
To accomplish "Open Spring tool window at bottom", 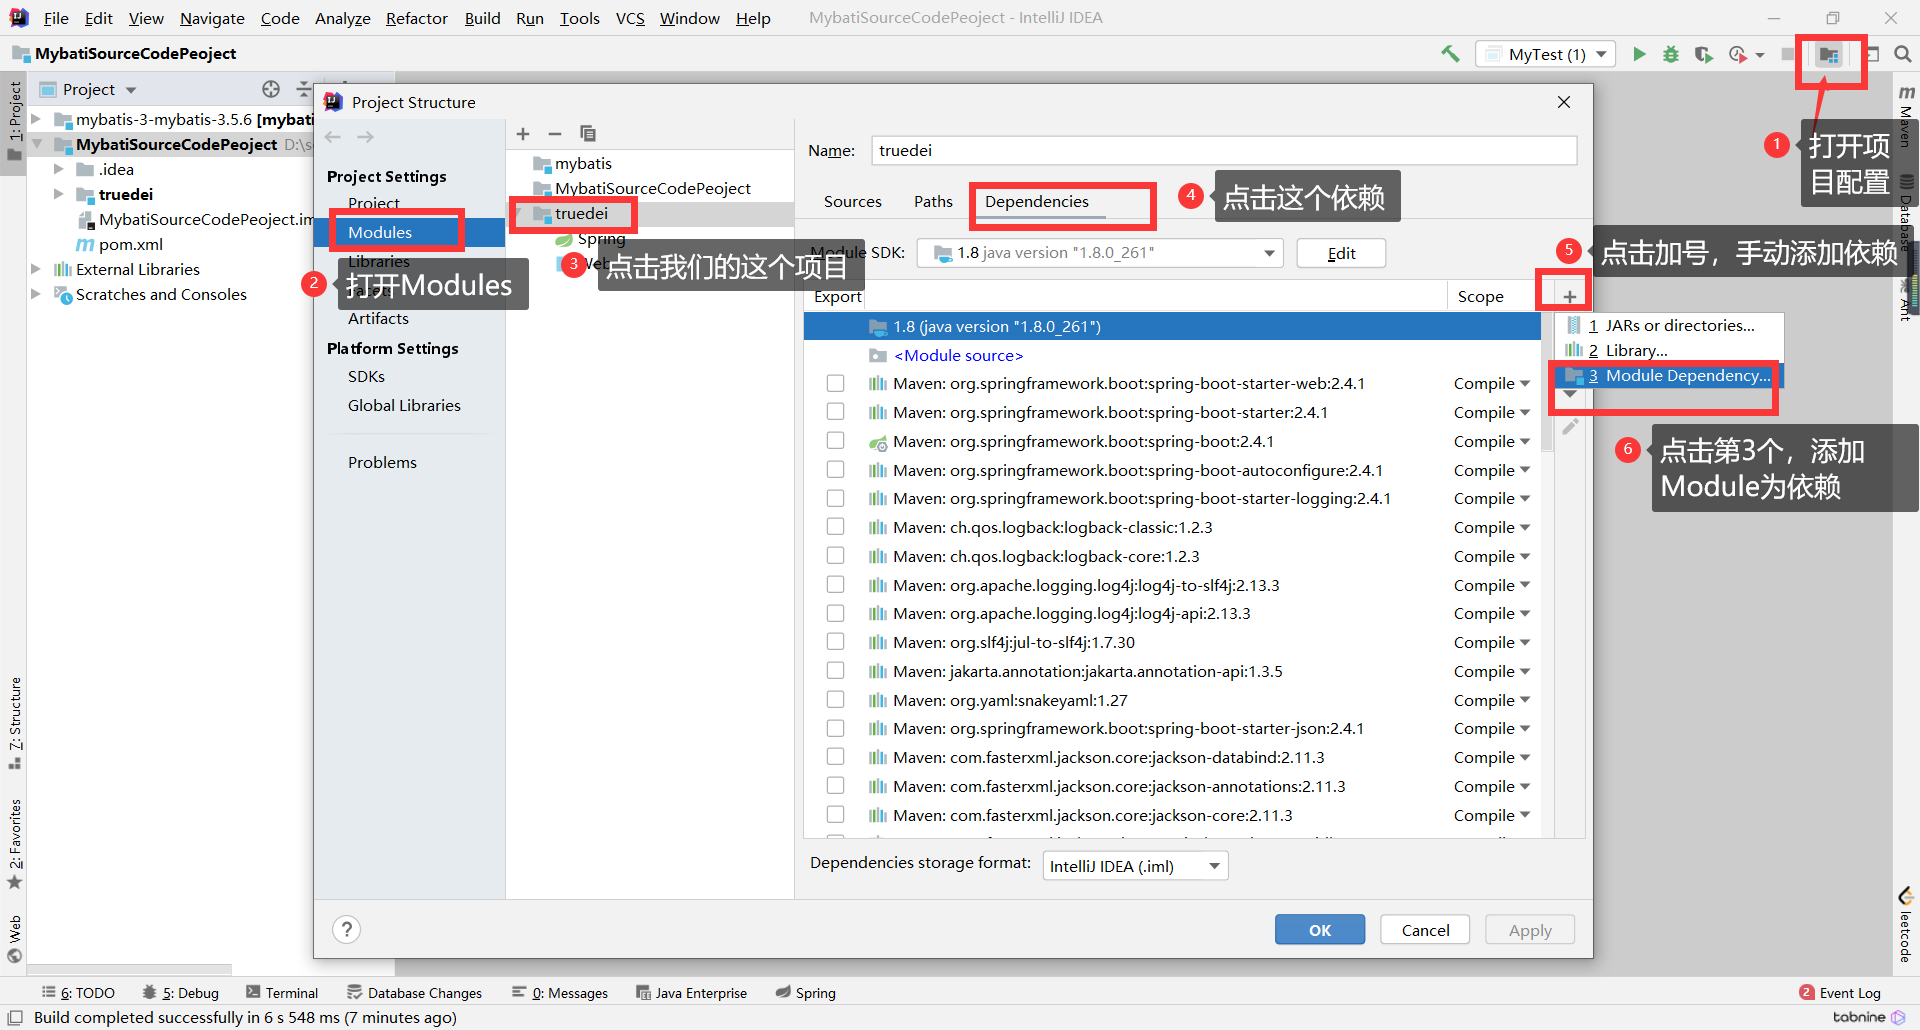I will pyautogui.click(x=806, y=993).
